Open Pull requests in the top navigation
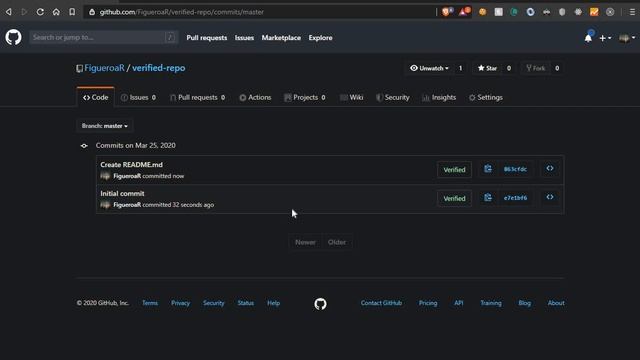The height and width of the screenshot is (360, 640). [x=207, y=38]
